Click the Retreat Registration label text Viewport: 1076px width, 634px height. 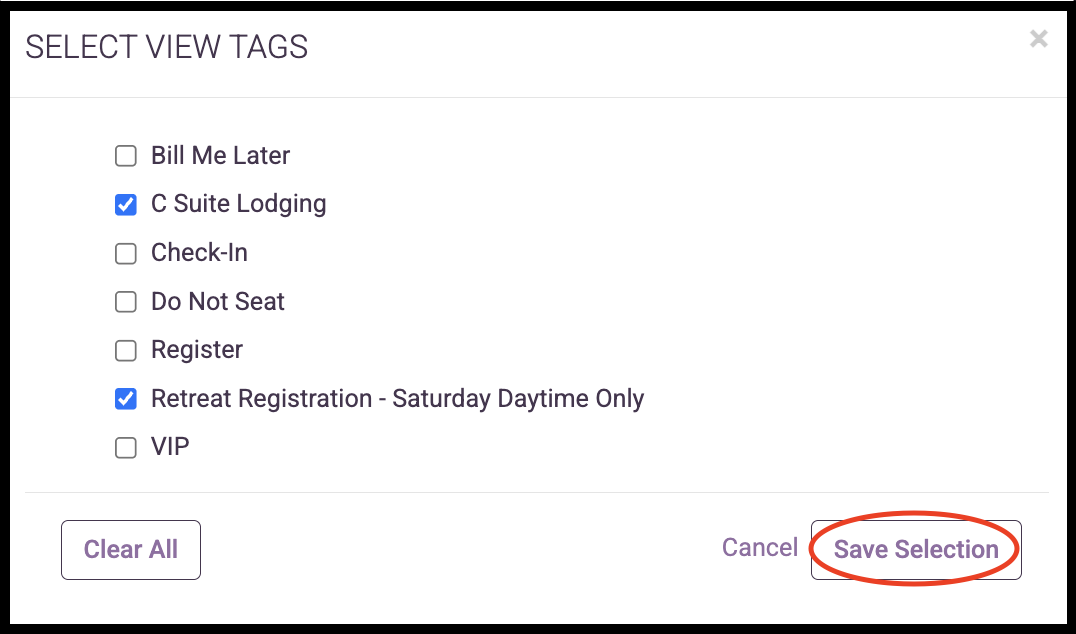pos(397,398)
